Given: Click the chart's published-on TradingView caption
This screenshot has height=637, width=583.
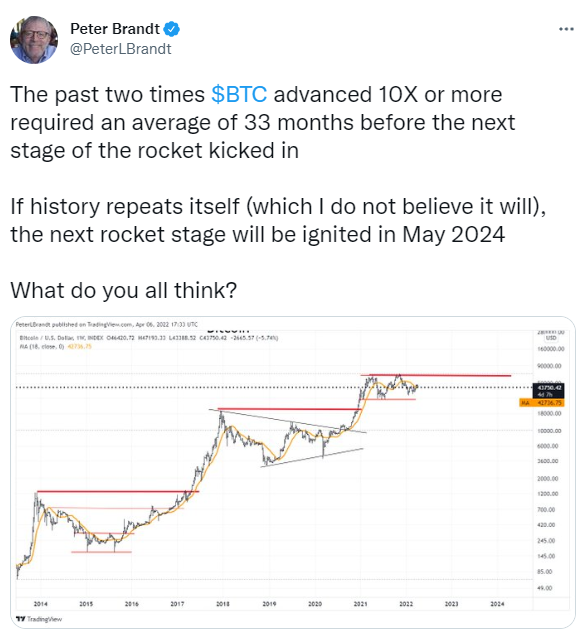Looking at the screenshot, I should 106,324.
